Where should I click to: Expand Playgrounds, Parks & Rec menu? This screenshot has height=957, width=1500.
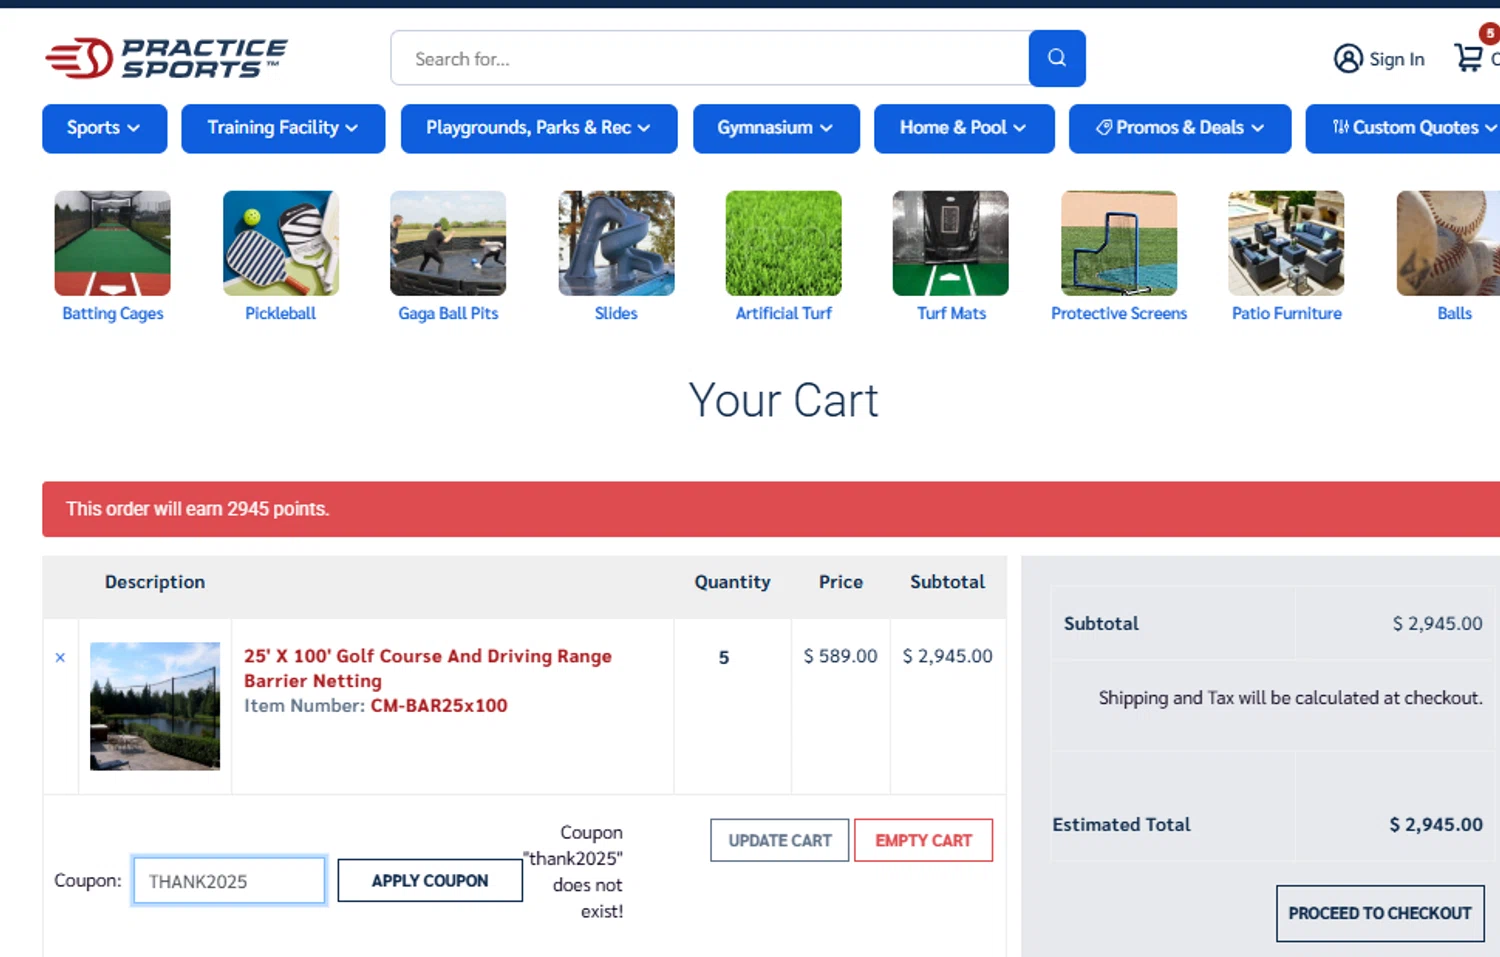[x=539, y=128]
